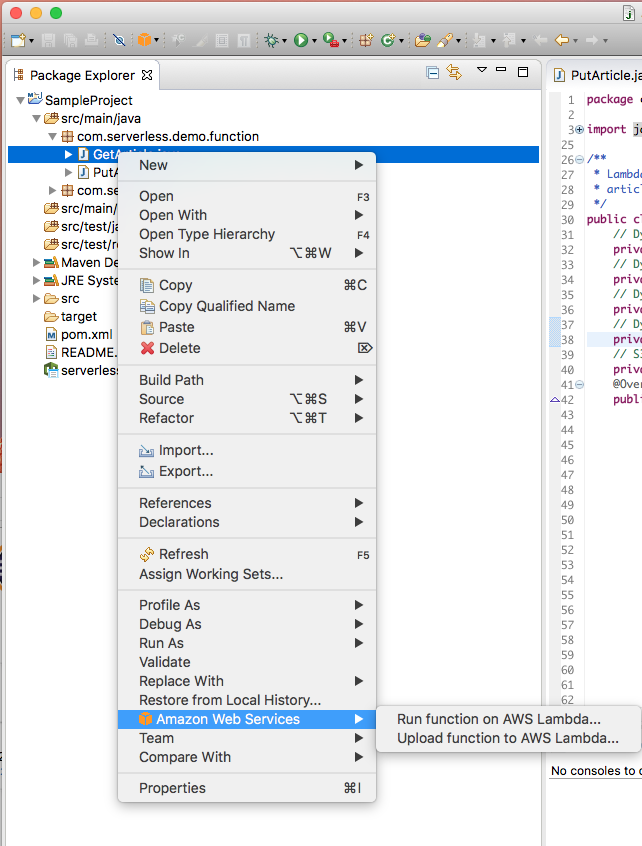Screen dimensions: 642x846
Task: Open the AWS toolkit dropdown arrow
Action: click(156, 40)
